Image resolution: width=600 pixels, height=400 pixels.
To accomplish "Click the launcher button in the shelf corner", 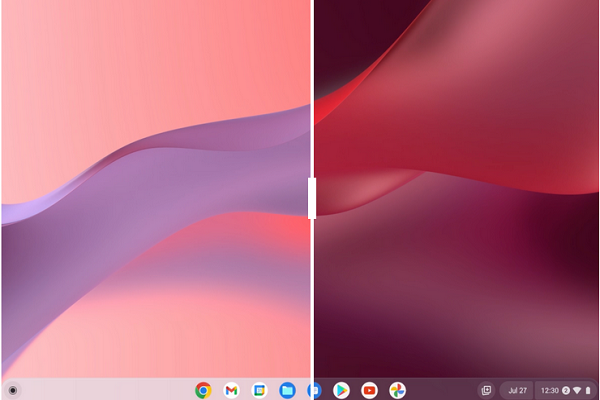I will [12, 390].
